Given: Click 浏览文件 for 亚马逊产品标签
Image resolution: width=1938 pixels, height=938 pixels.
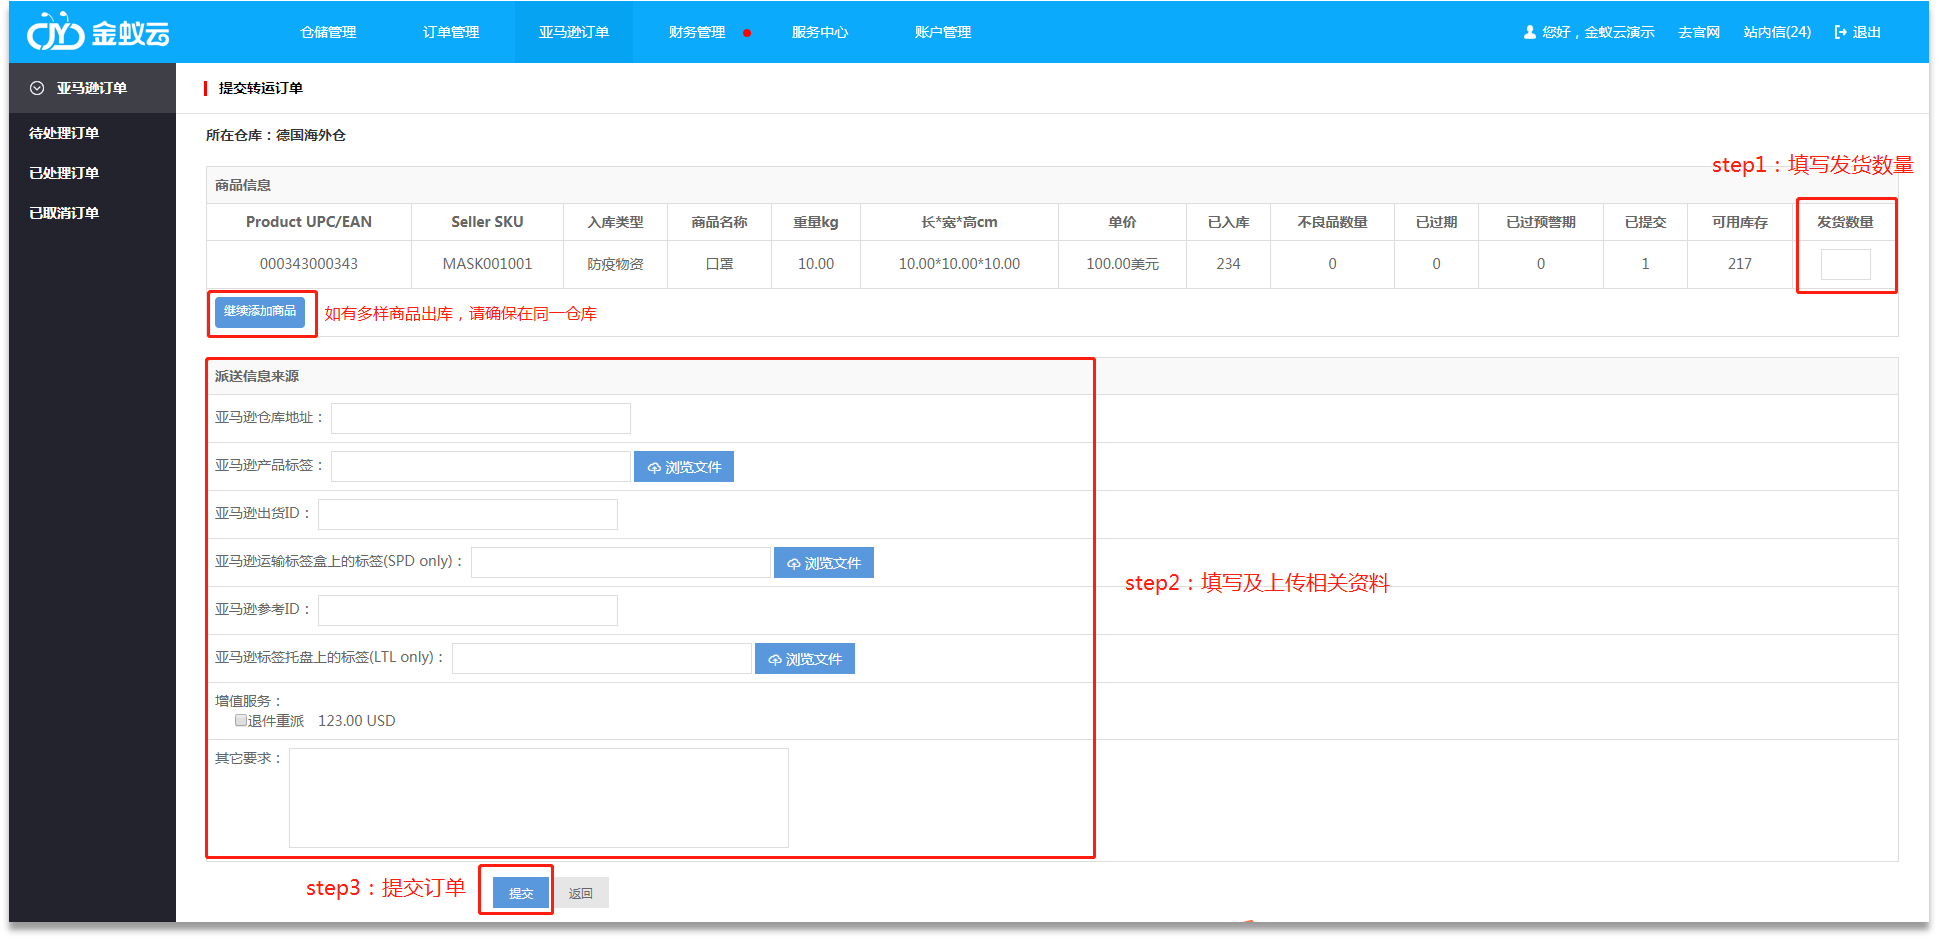Looking at the screenshot, I should 684,467.
